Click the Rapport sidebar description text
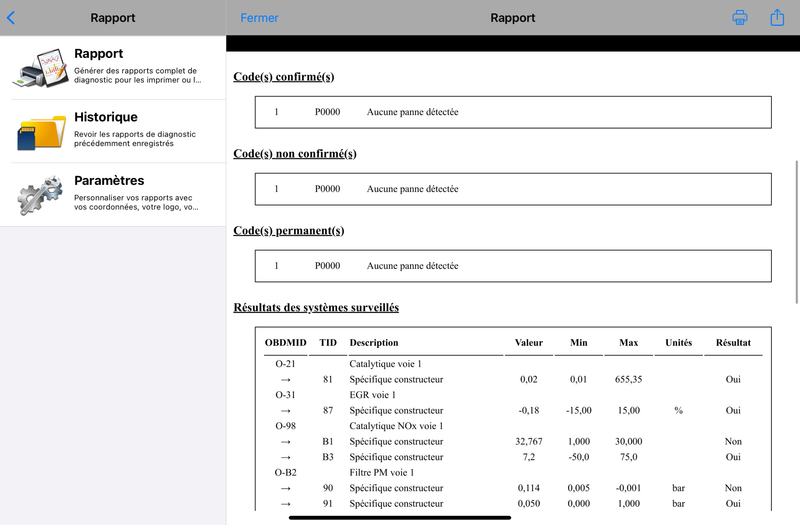800x525 pixels. click(137, 76)
